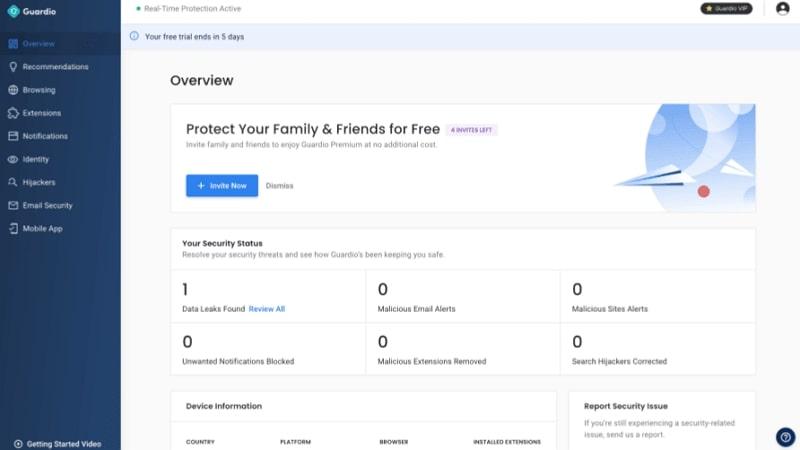This screenshot has width=800, height=450.
Task: Click the Identity eye icon
Action: pyautogui.click(x=13, y=159)
